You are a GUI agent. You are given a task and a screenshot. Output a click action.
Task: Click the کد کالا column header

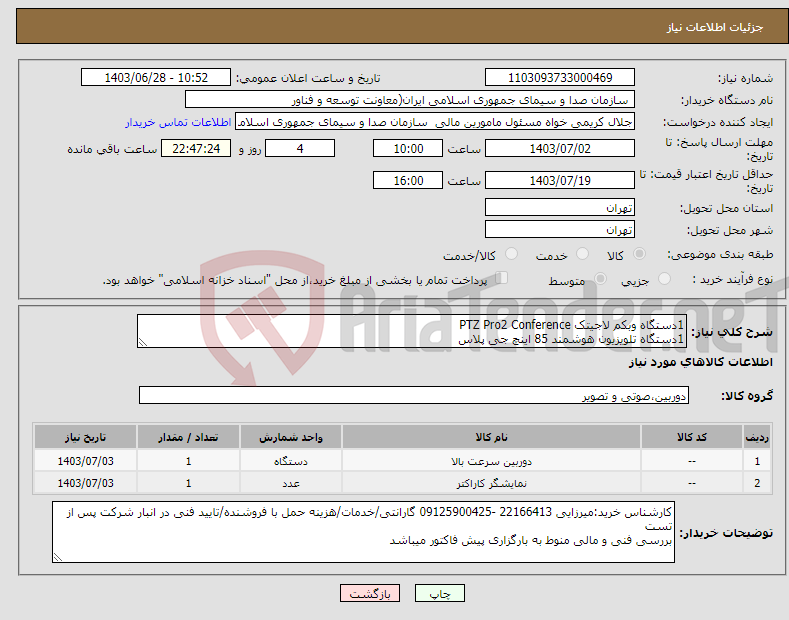pyautogui.click(x=692, y=437)
